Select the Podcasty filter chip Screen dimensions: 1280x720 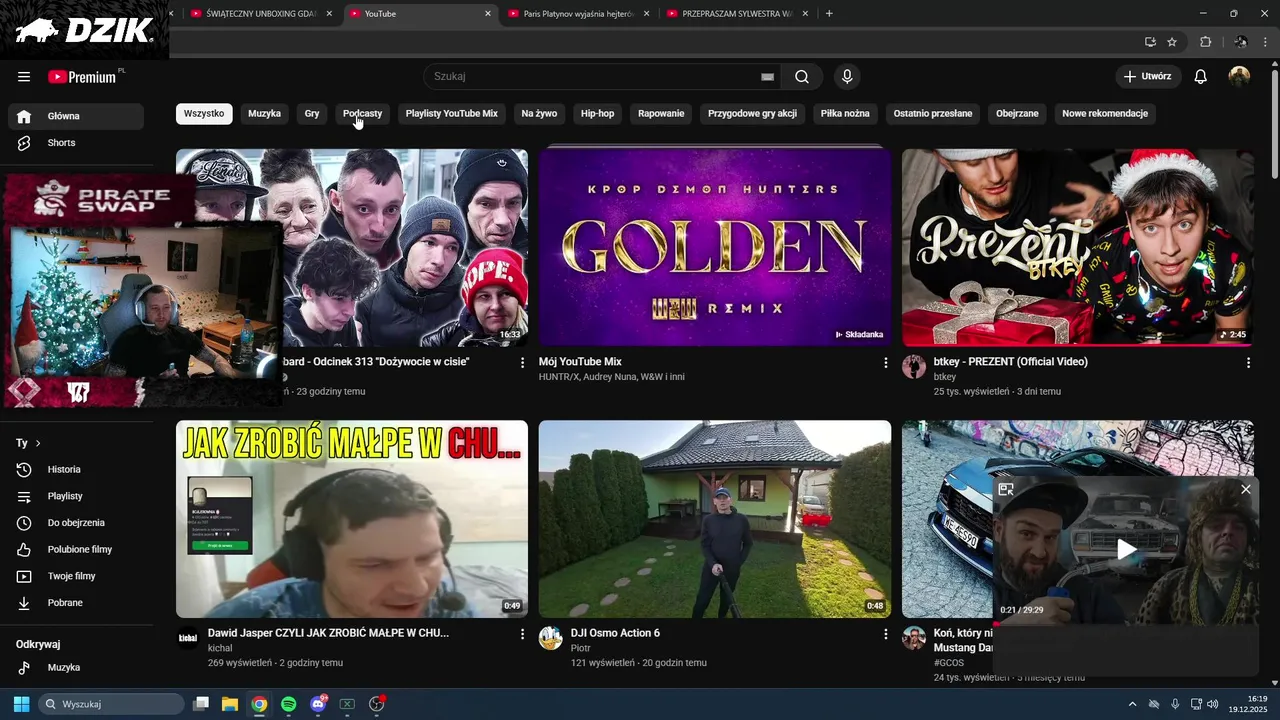tap(362, 114)
